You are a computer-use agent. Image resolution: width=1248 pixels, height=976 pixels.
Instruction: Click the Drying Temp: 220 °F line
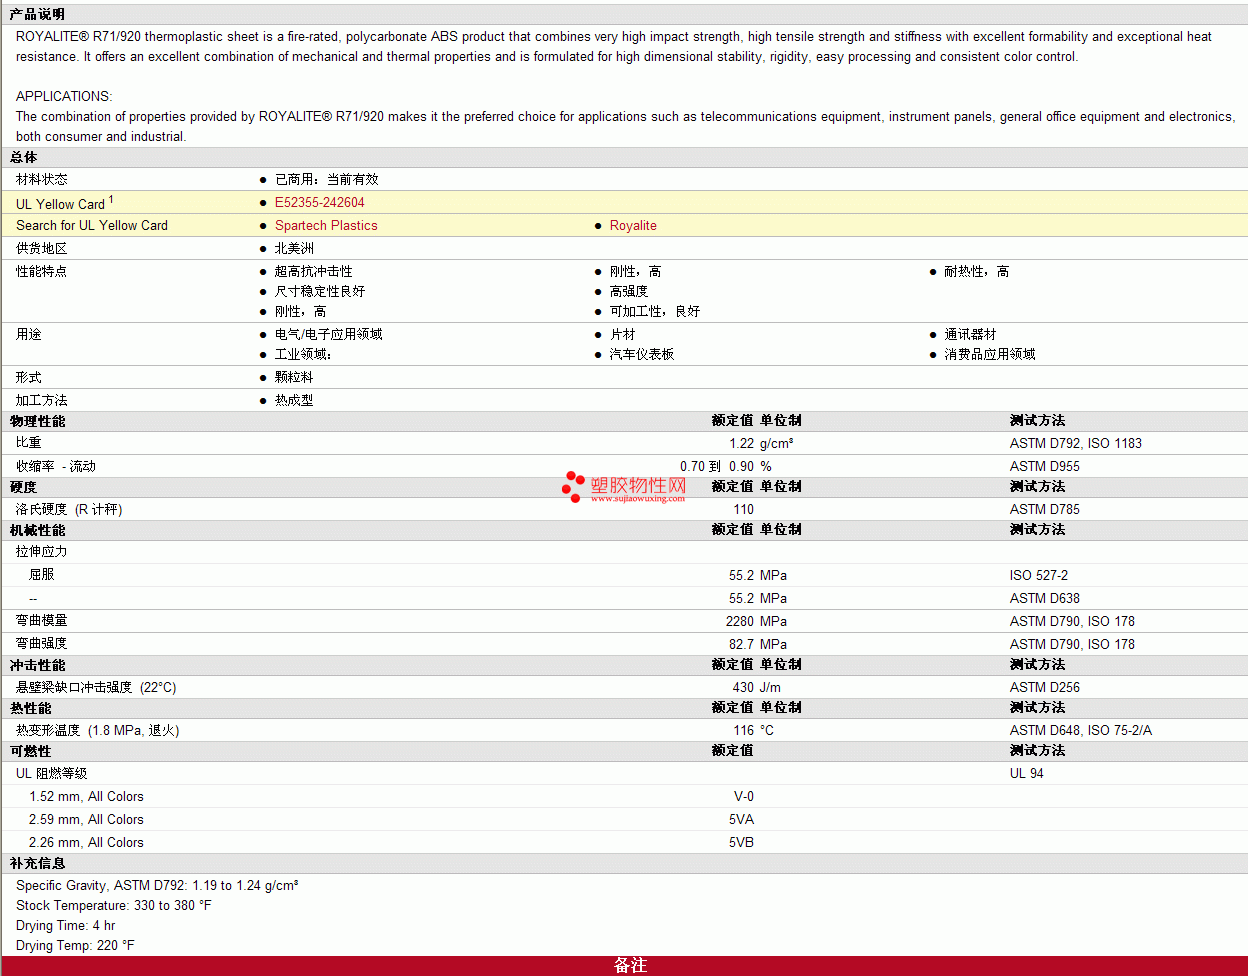pos(75,945)
